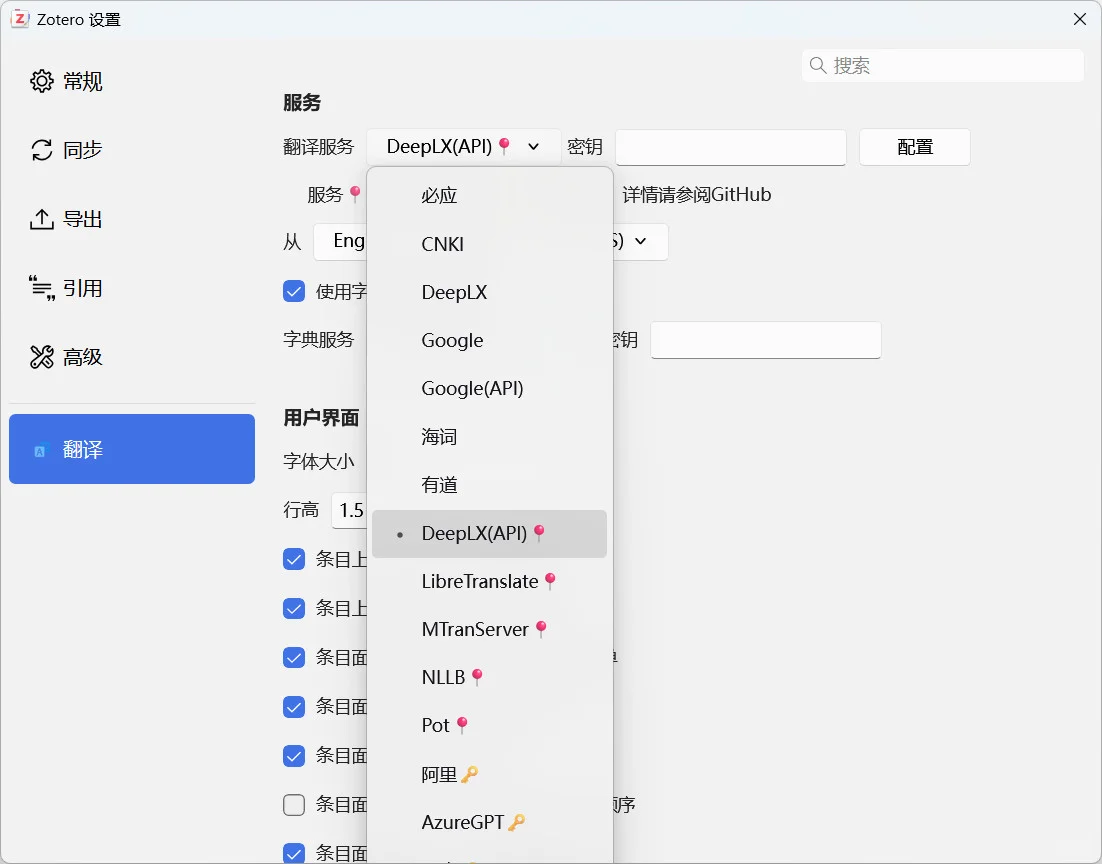The width and height of the screenshot is (1102, 864).
Task: Open the 详情请参阅GitHub link
Action: (698, 194)
